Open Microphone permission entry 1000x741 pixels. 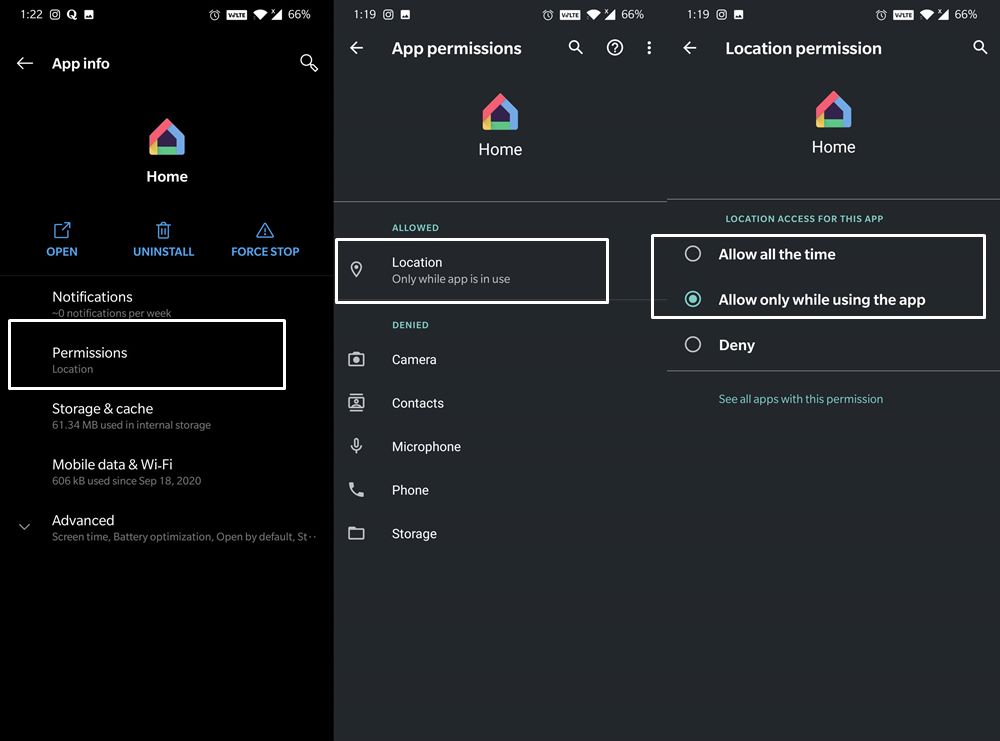point(500,446)
